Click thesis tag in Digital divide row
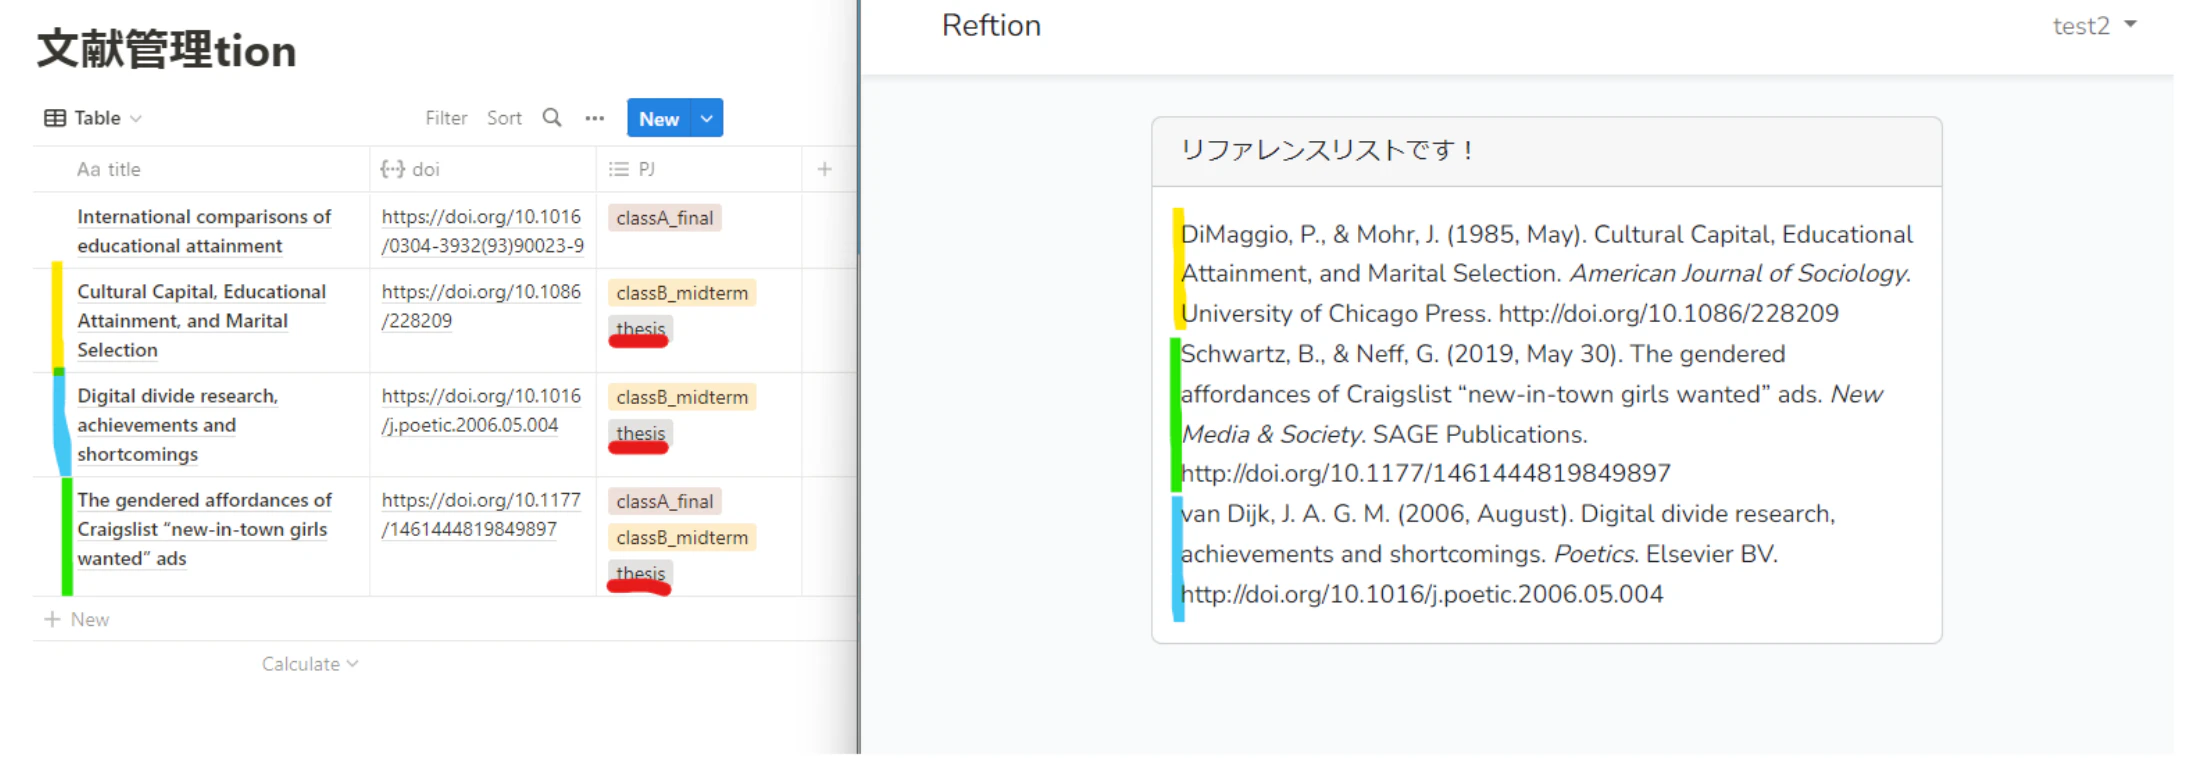This screenshot has height=758, width=2201. (x=641, y=433)
